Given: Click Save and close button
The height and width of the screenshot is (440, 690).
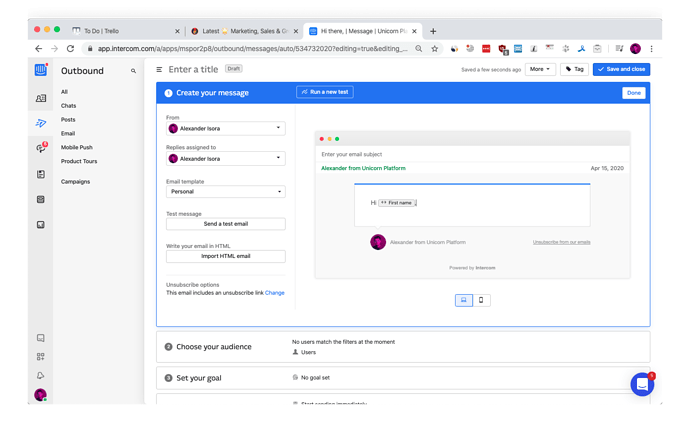Looking at the screenshot, I should [620, 69].
